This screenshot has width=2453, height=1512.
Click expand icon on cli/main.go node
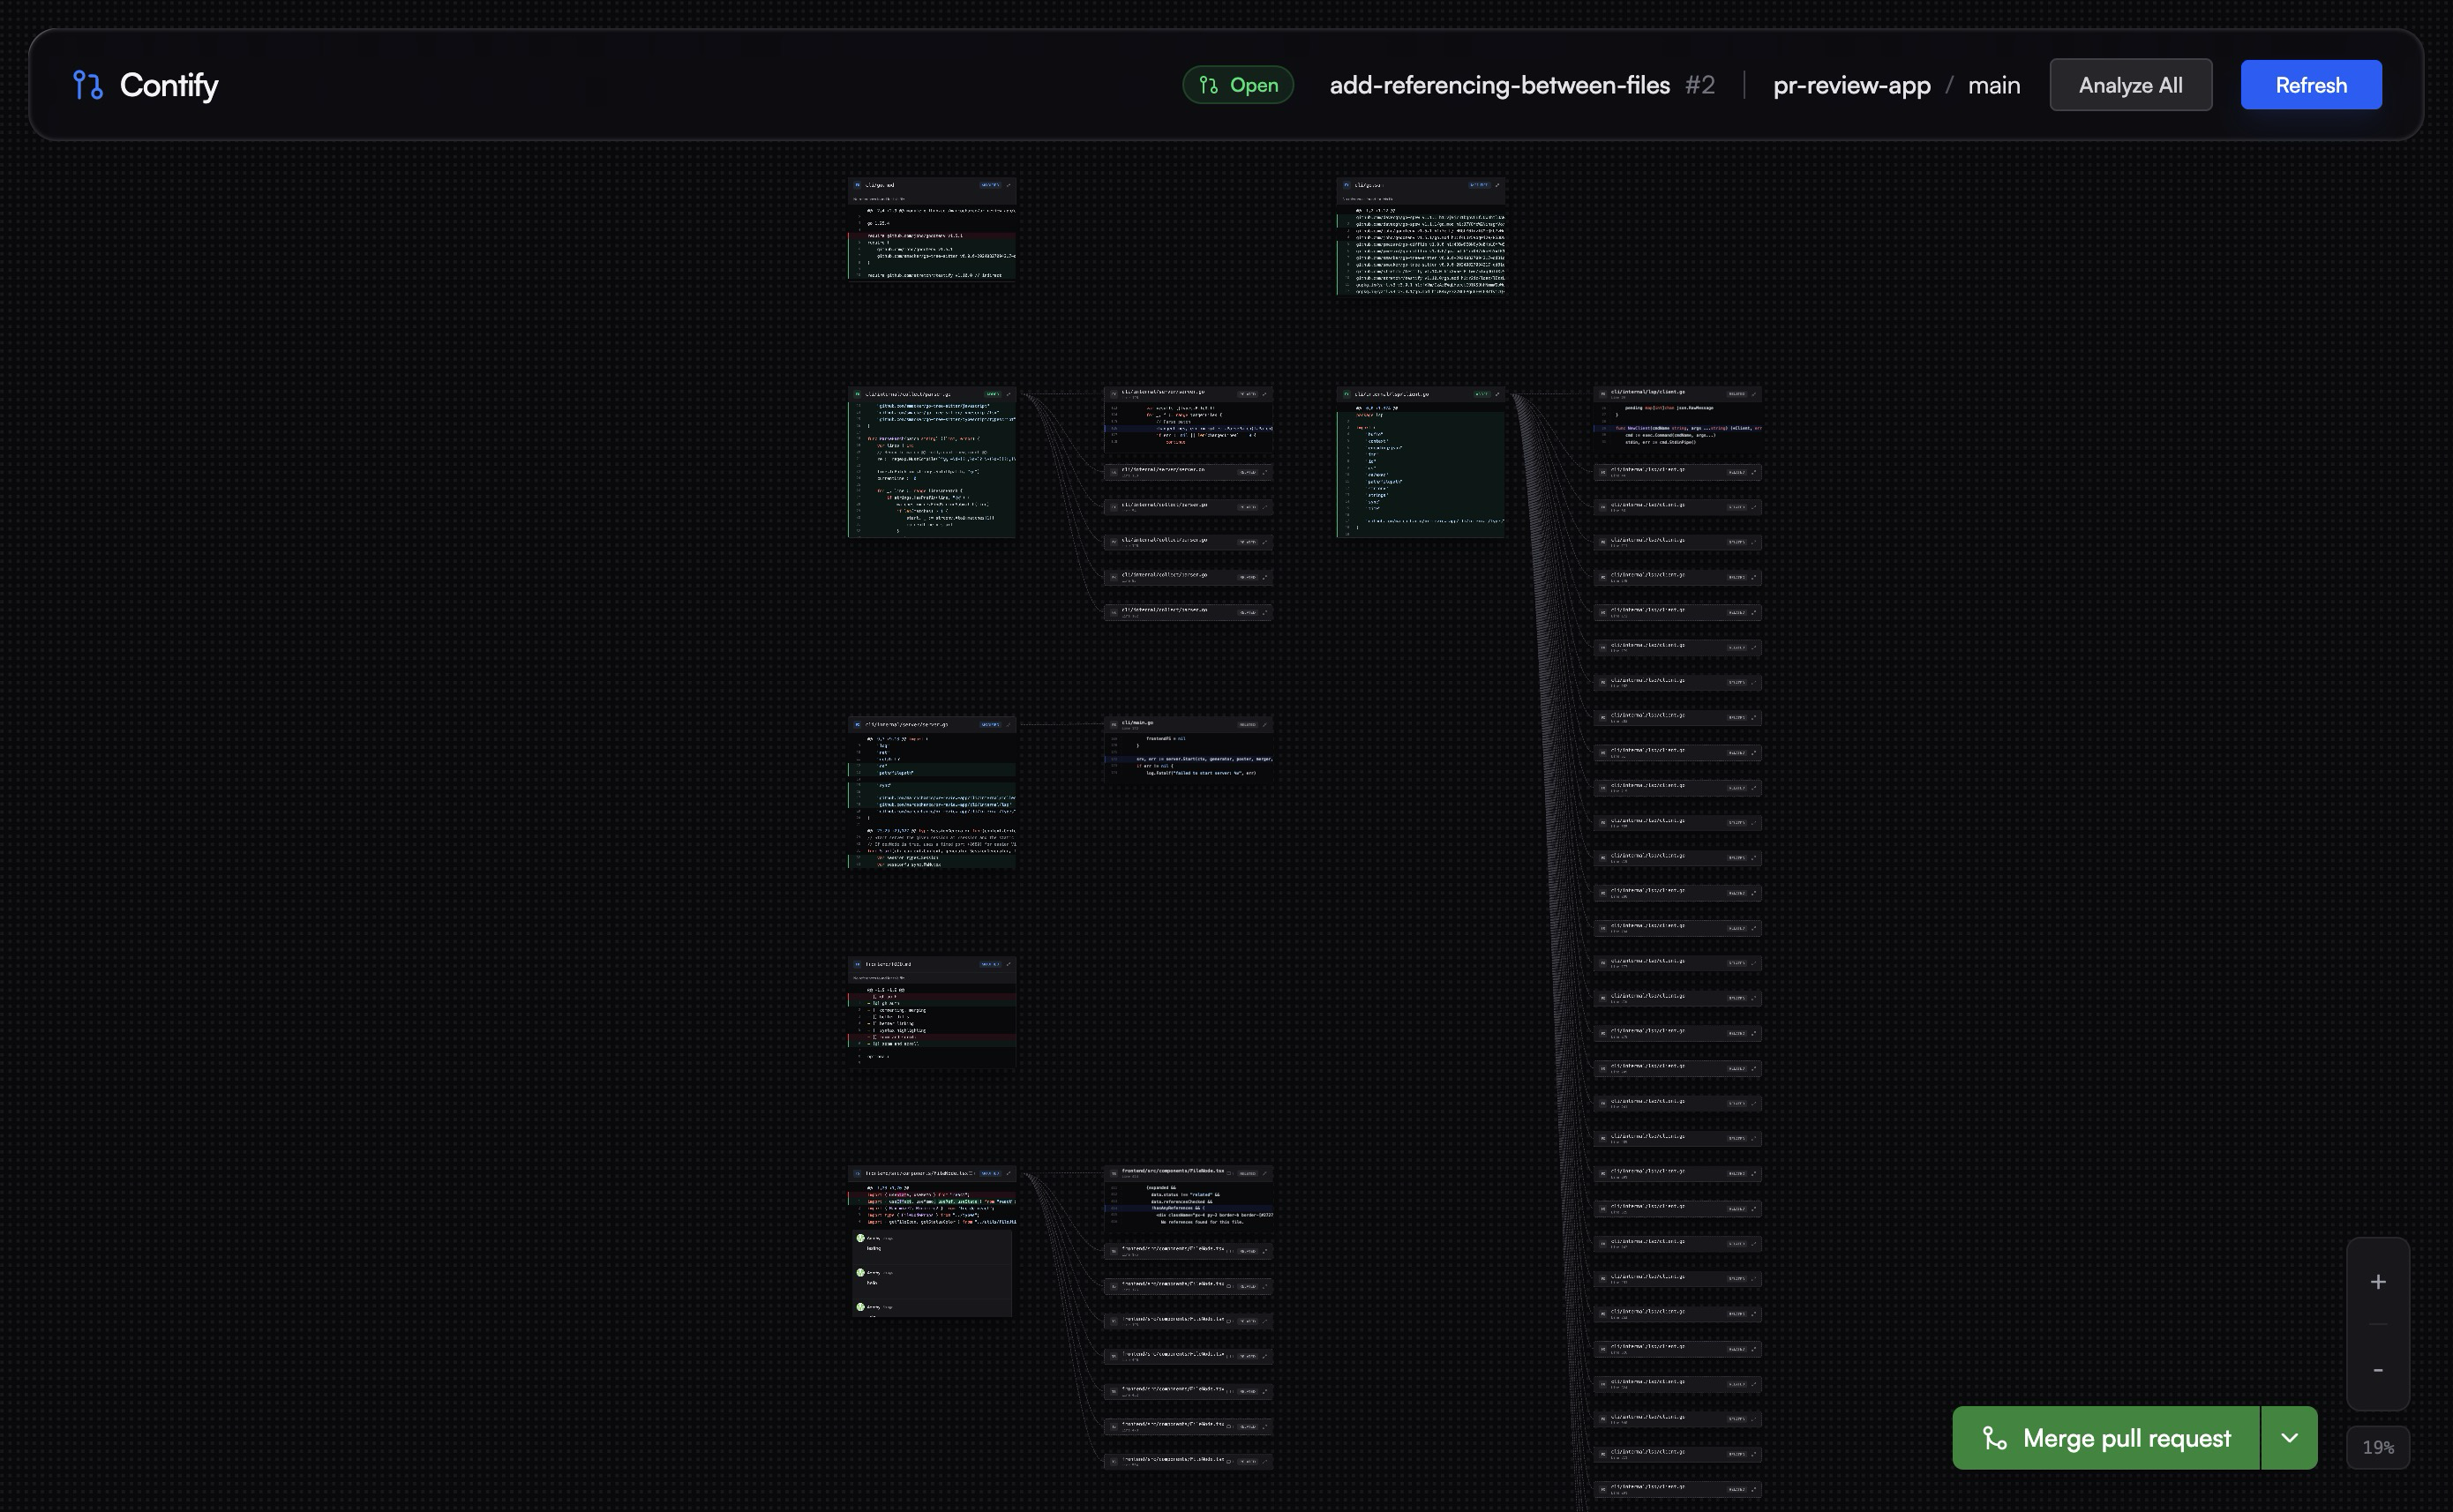tap(1265, 724)
